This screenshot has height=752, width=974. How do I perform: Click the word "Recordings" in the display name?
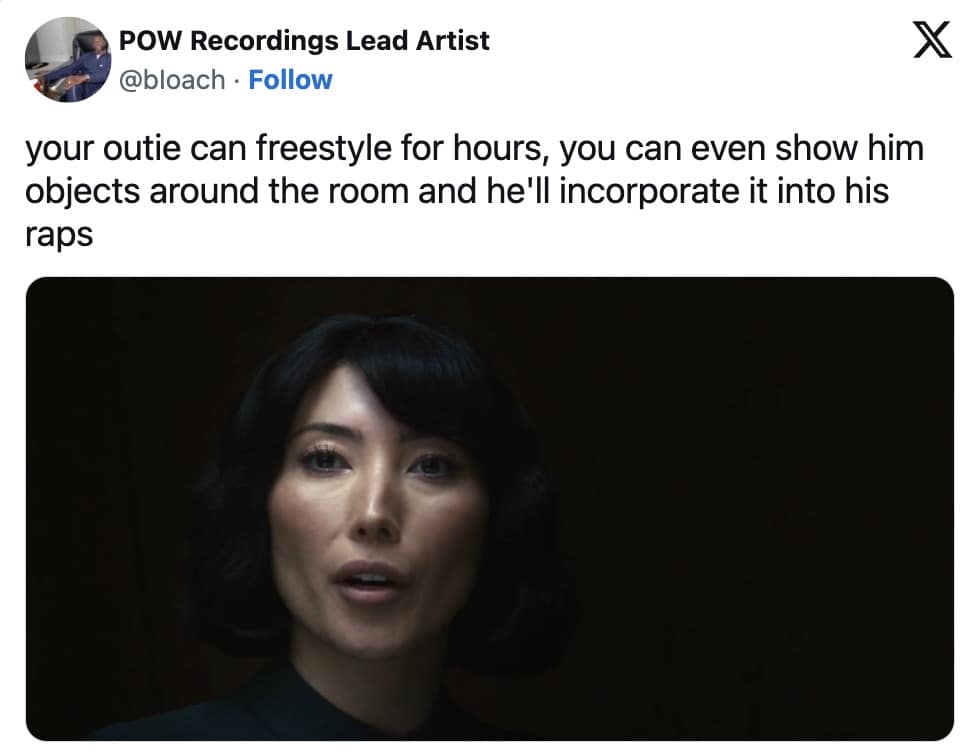click(x=264, y=40)
